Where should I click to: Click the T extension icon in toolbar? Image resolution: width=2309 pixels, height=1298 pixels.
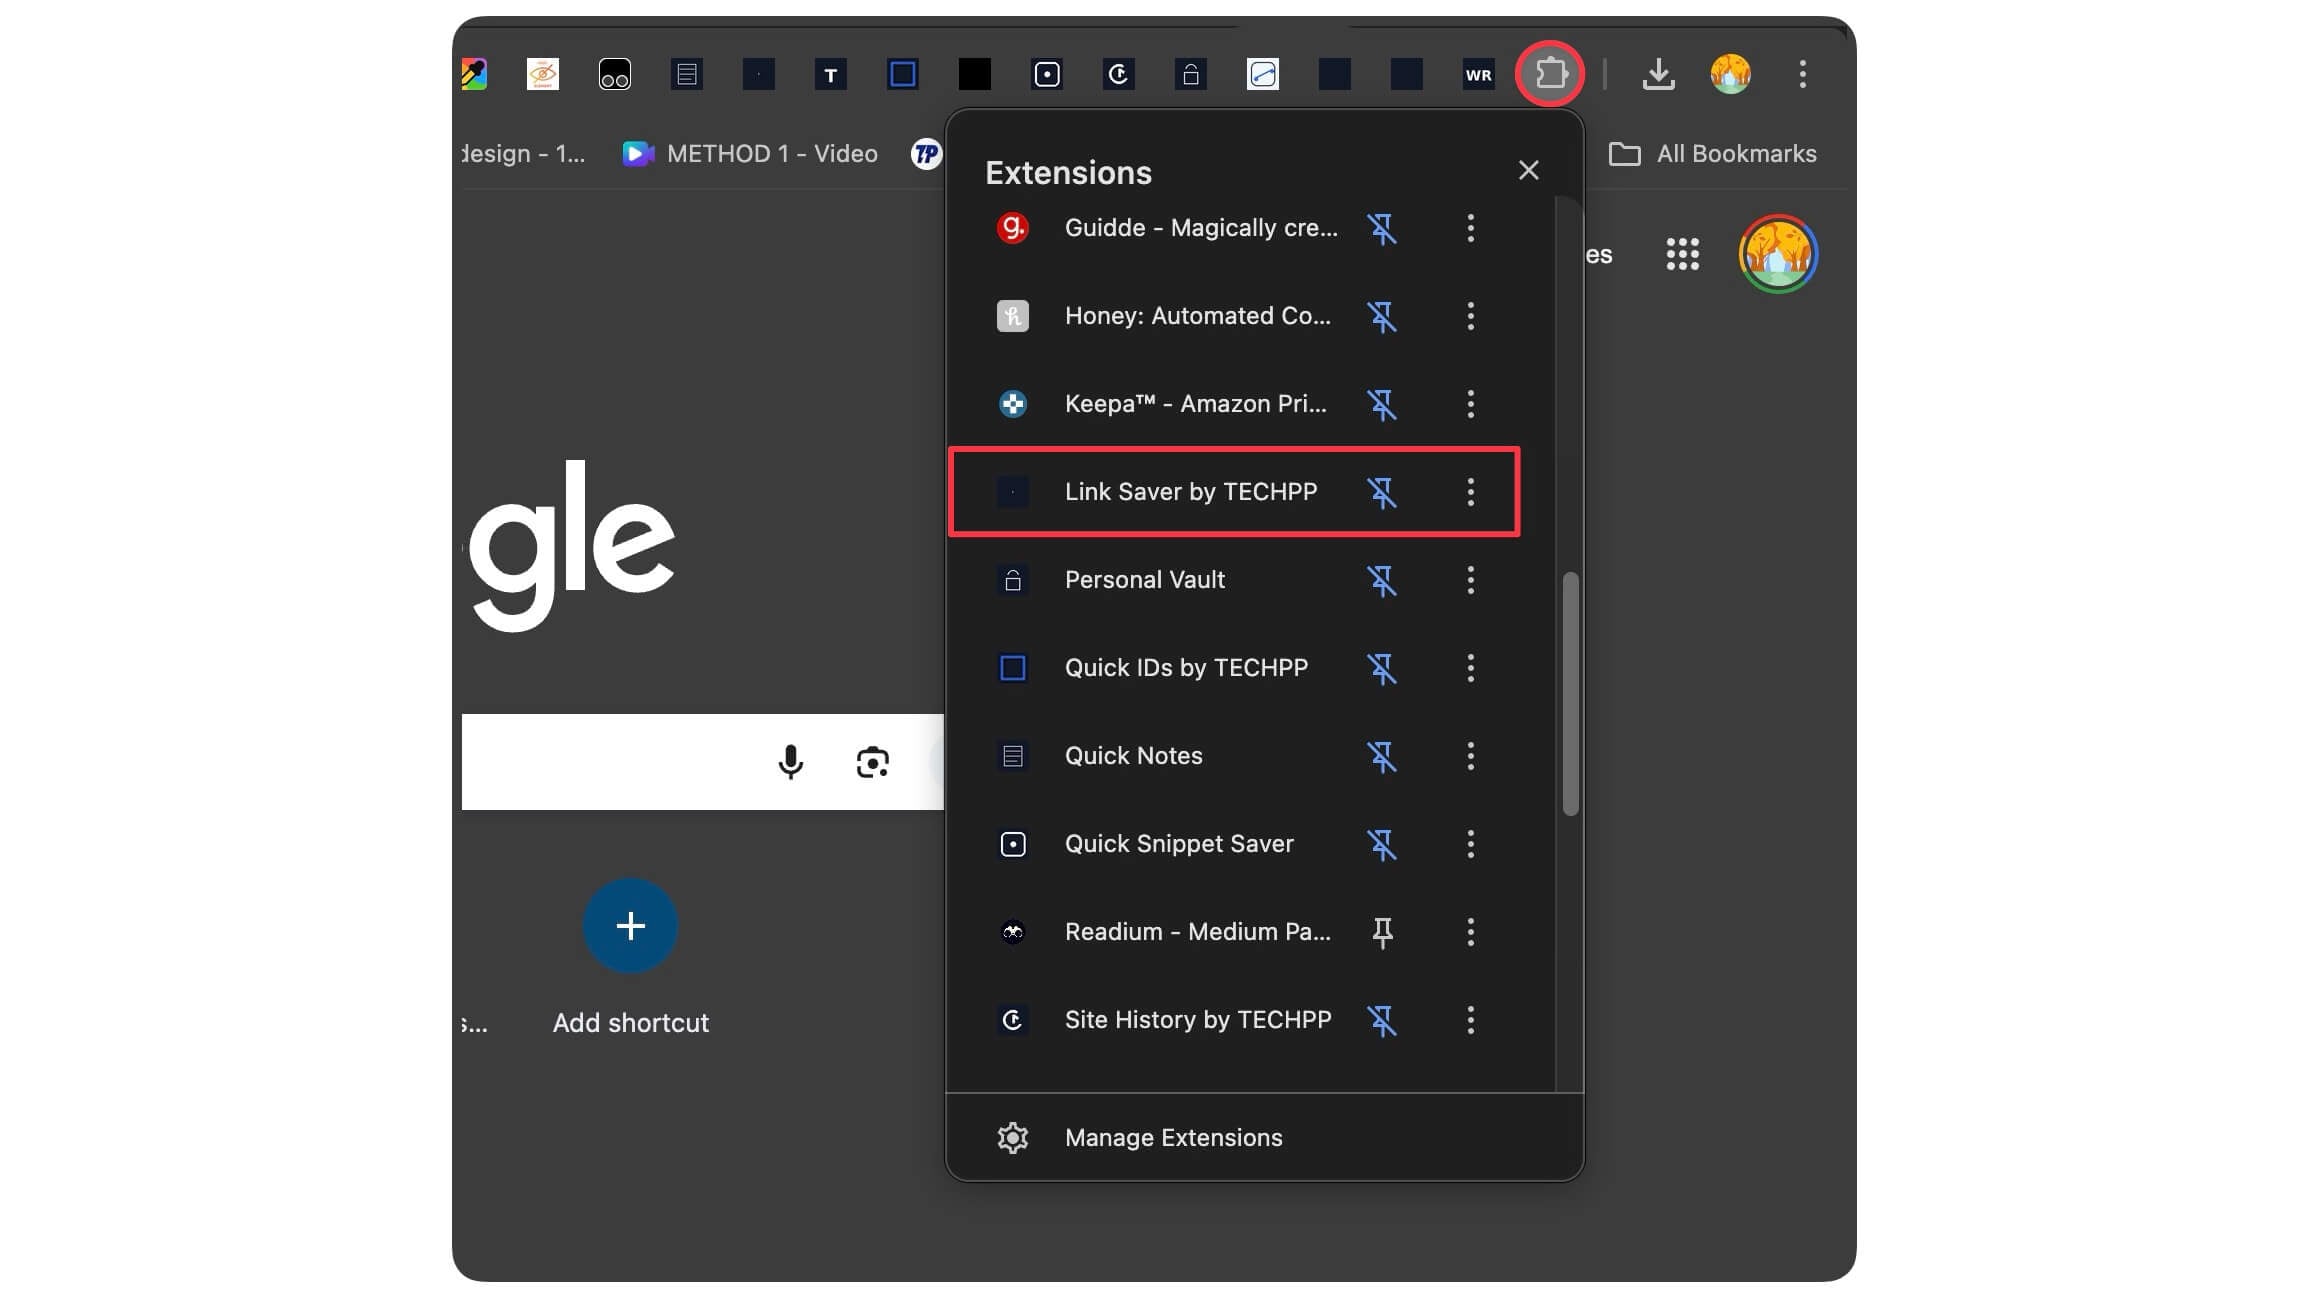pos(830,74)
